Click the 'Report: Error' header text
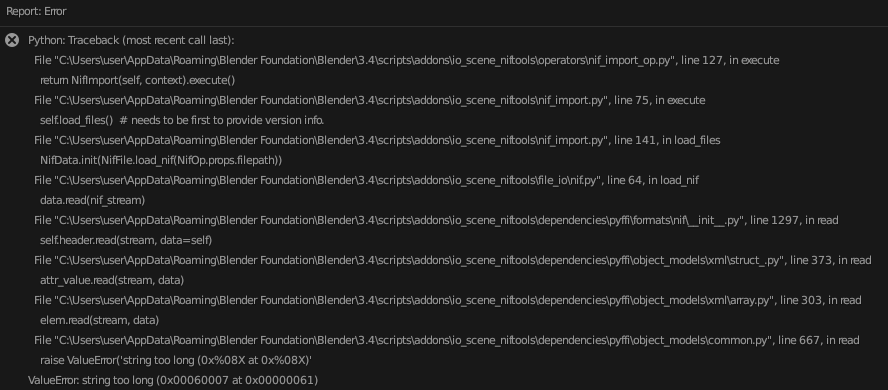Viewport: 888px width, 390px height. (x=36, y=11)
